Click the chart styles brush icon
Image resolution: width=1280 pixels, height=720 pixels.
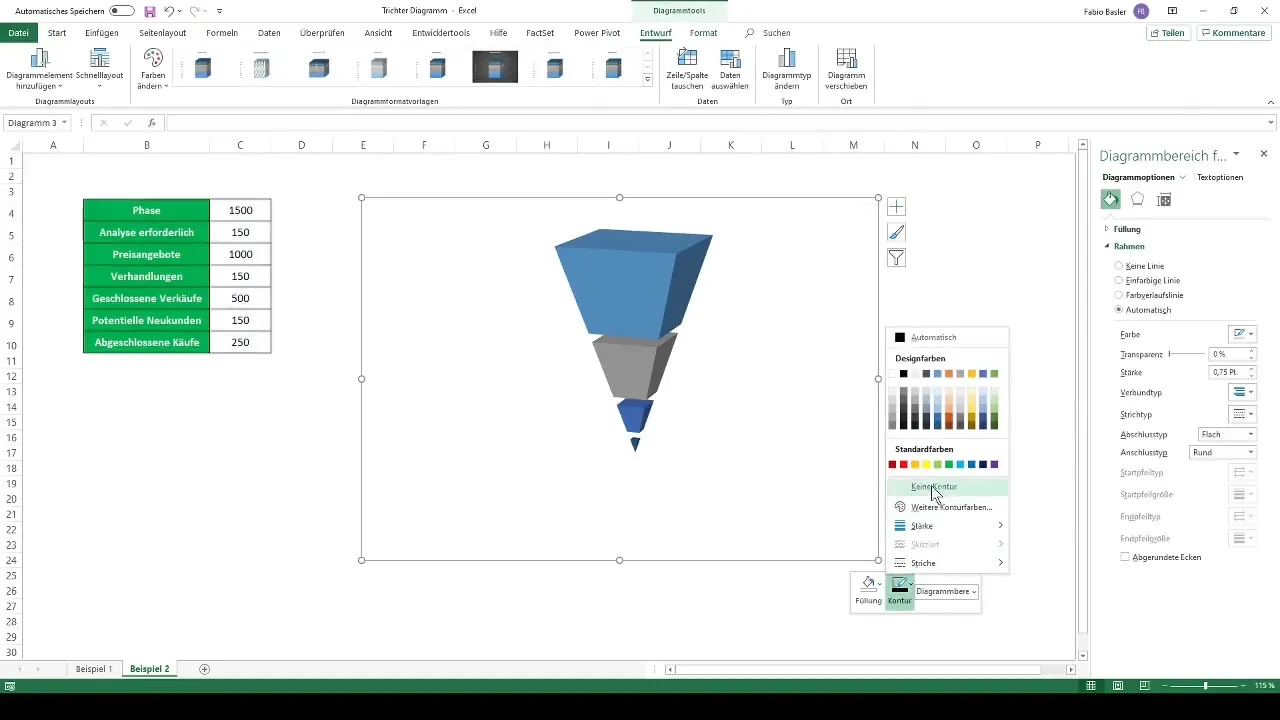point(897,232)
